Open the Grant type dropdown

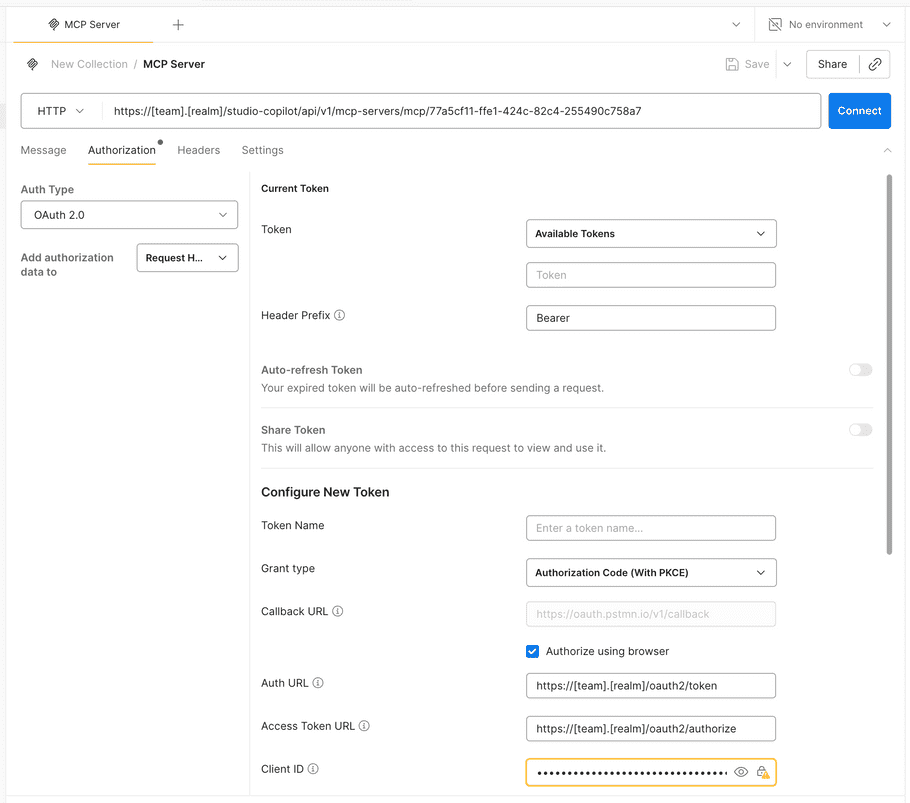tap(651, 572)
